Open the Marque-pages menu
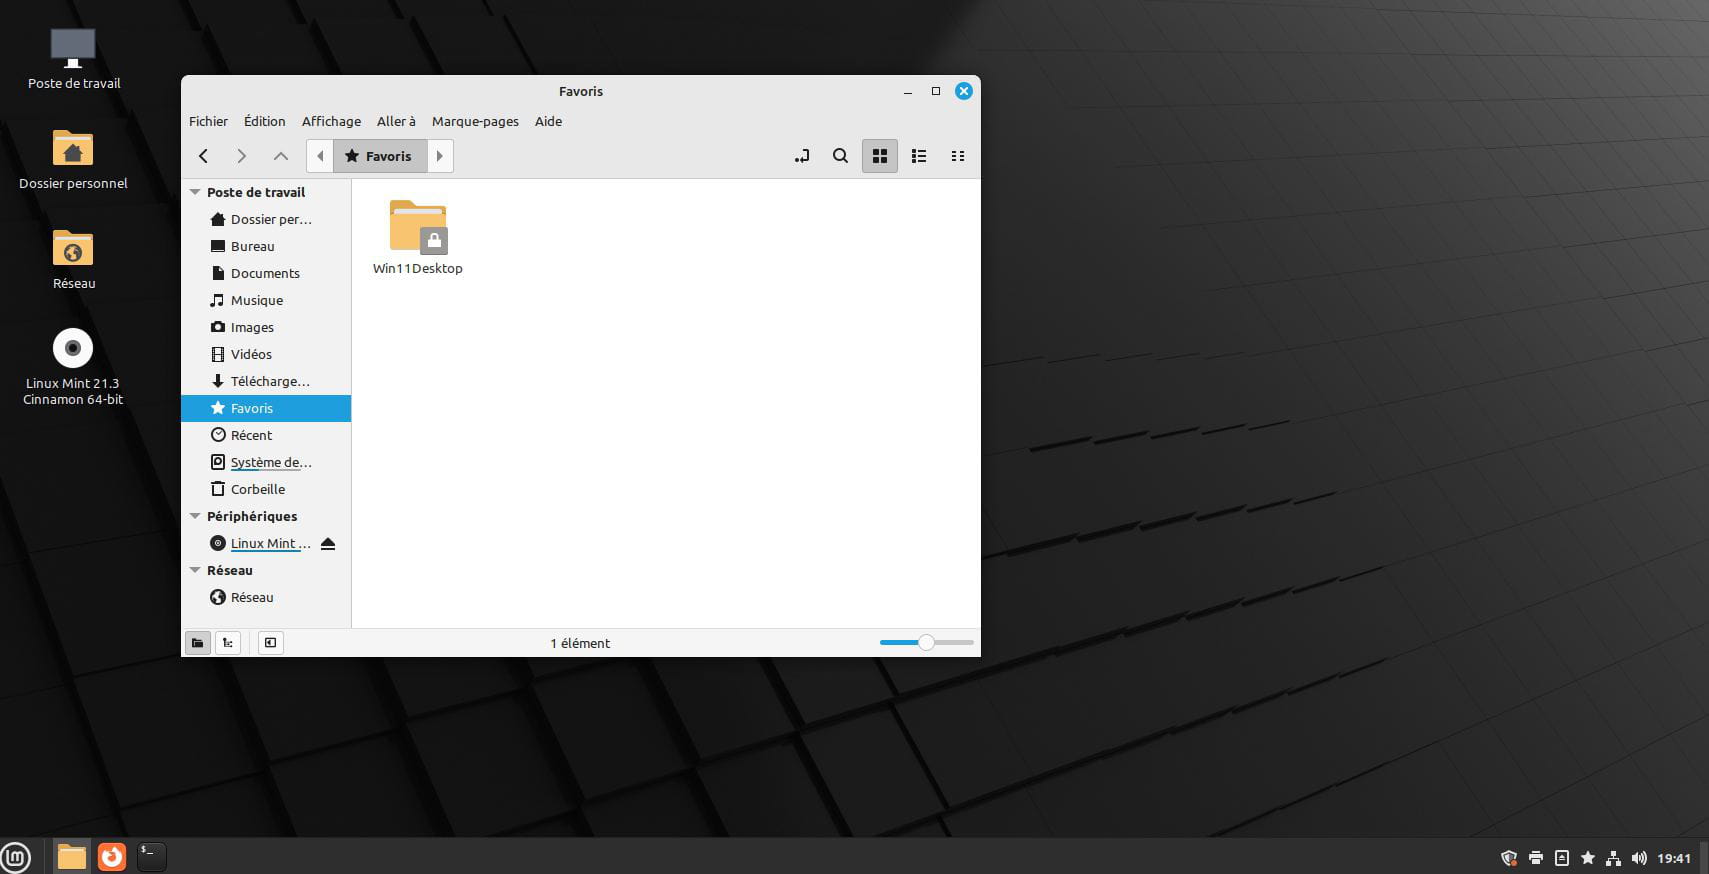 (x=475, y=121)
